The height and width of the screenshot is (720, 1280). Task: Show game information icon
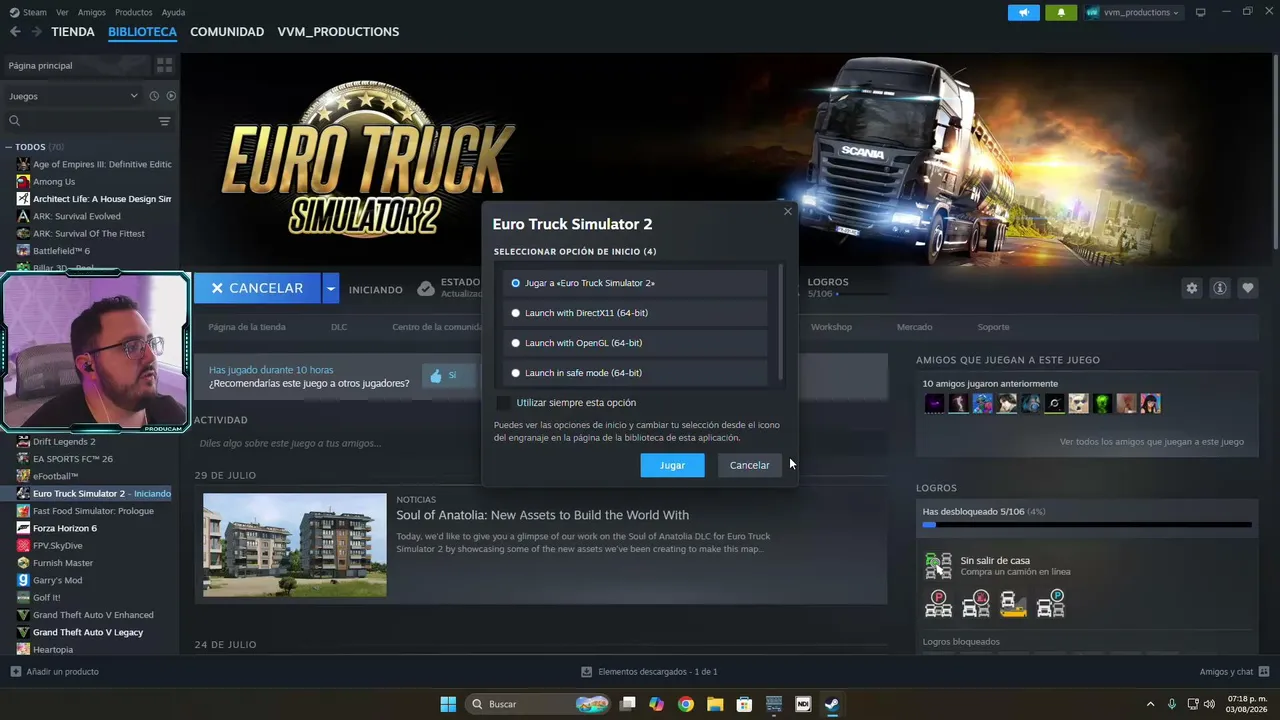(x=1219, y=288)
